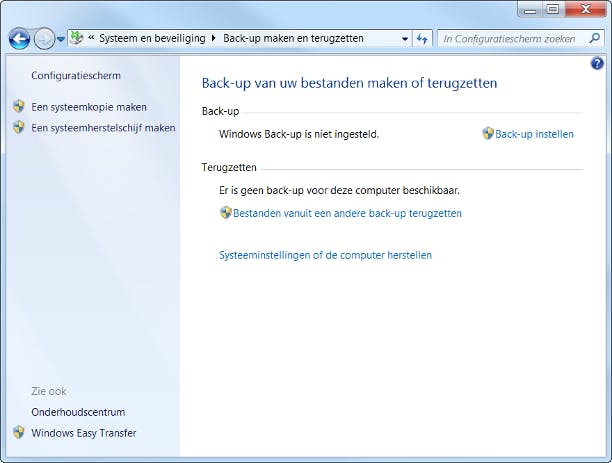Click the greyed Forward arrow button

click(44, 39)
